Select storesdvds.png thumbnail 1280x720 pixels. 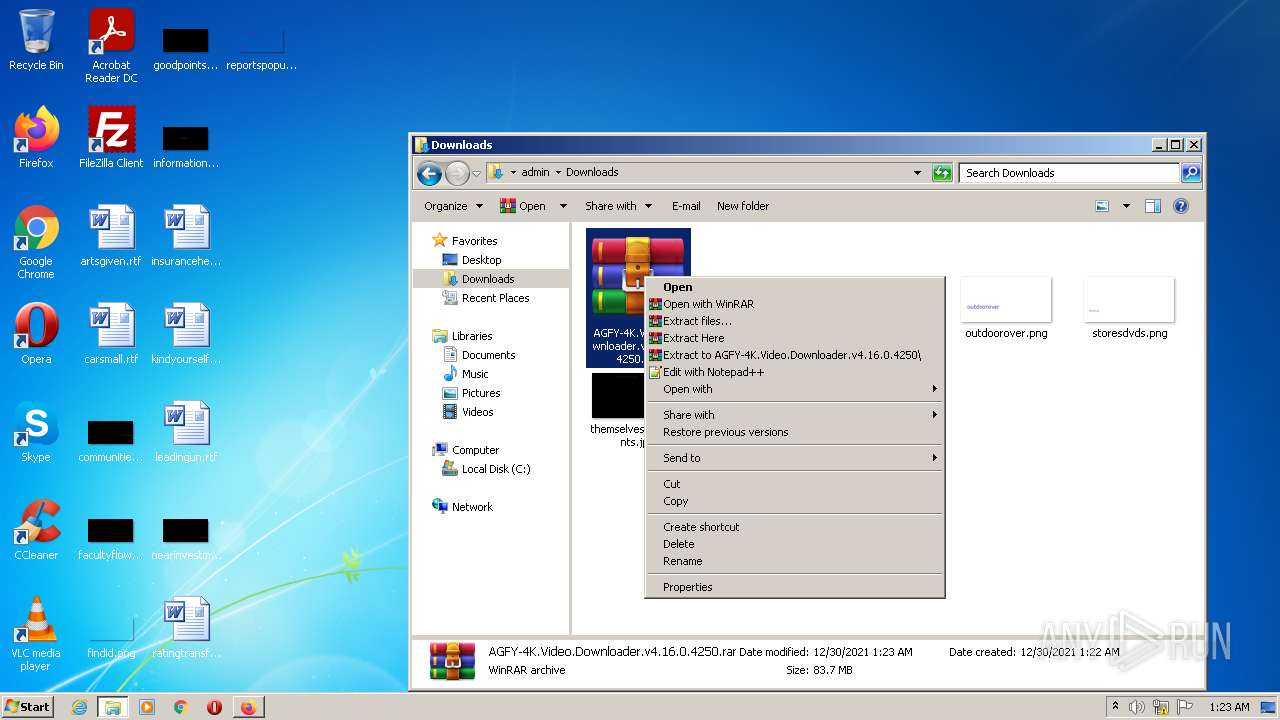point(1129,308)
